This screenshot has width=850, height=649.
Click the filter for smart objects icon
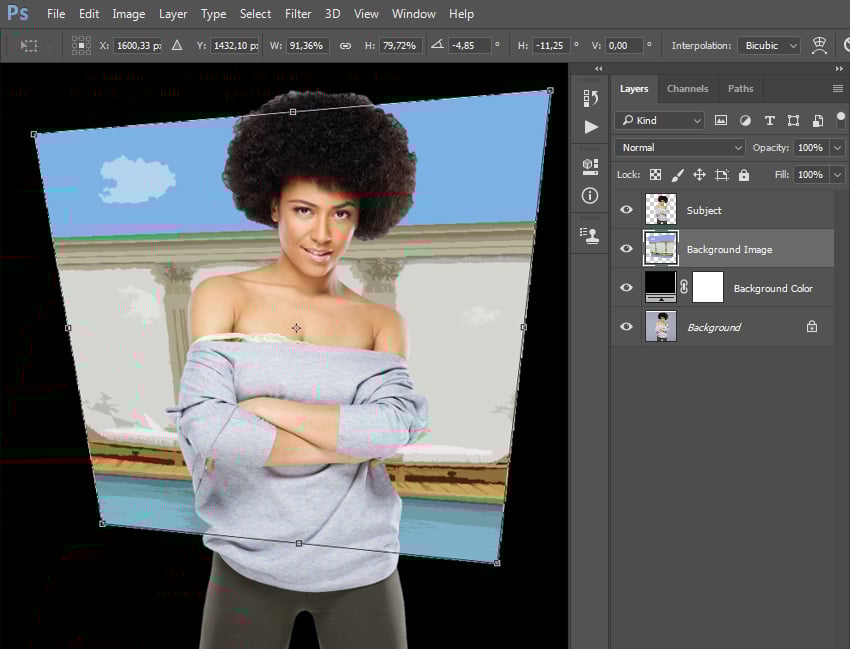817,120
